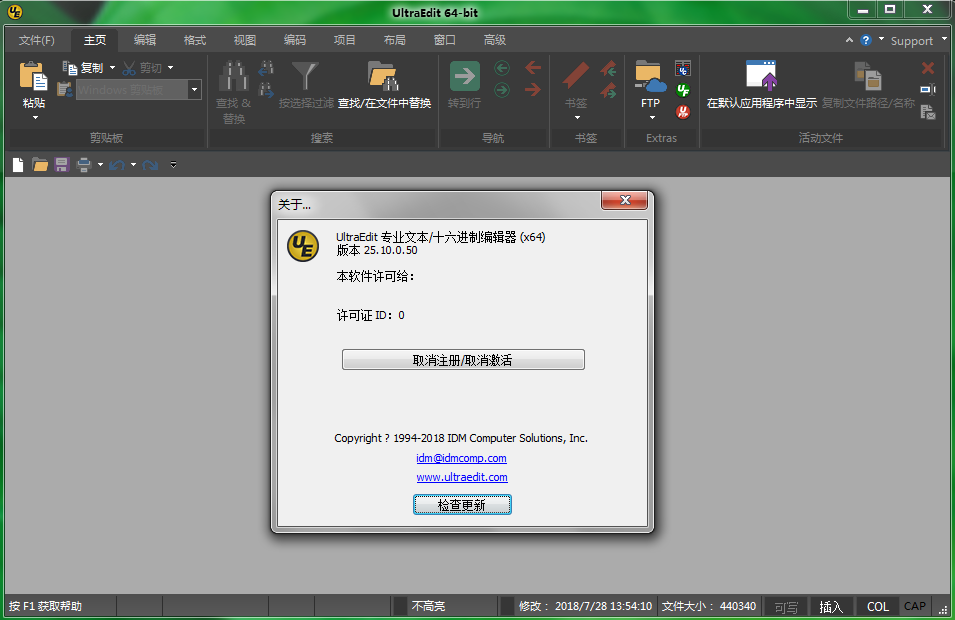Image resolution: width=955 pixels, height=620 pixels.
Task: Close the About (关于) dialog
Action: coord(624,200)
